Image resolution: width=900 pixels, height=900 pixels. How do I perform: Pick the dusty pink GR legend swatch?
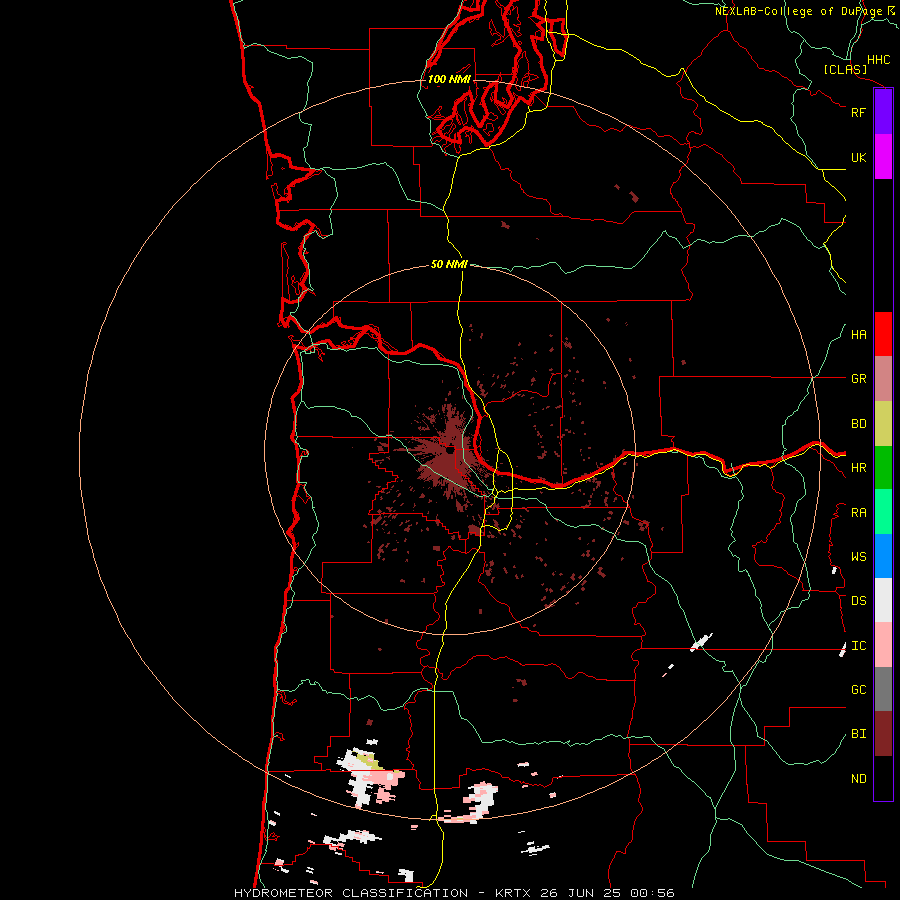(x=883, y=379)
